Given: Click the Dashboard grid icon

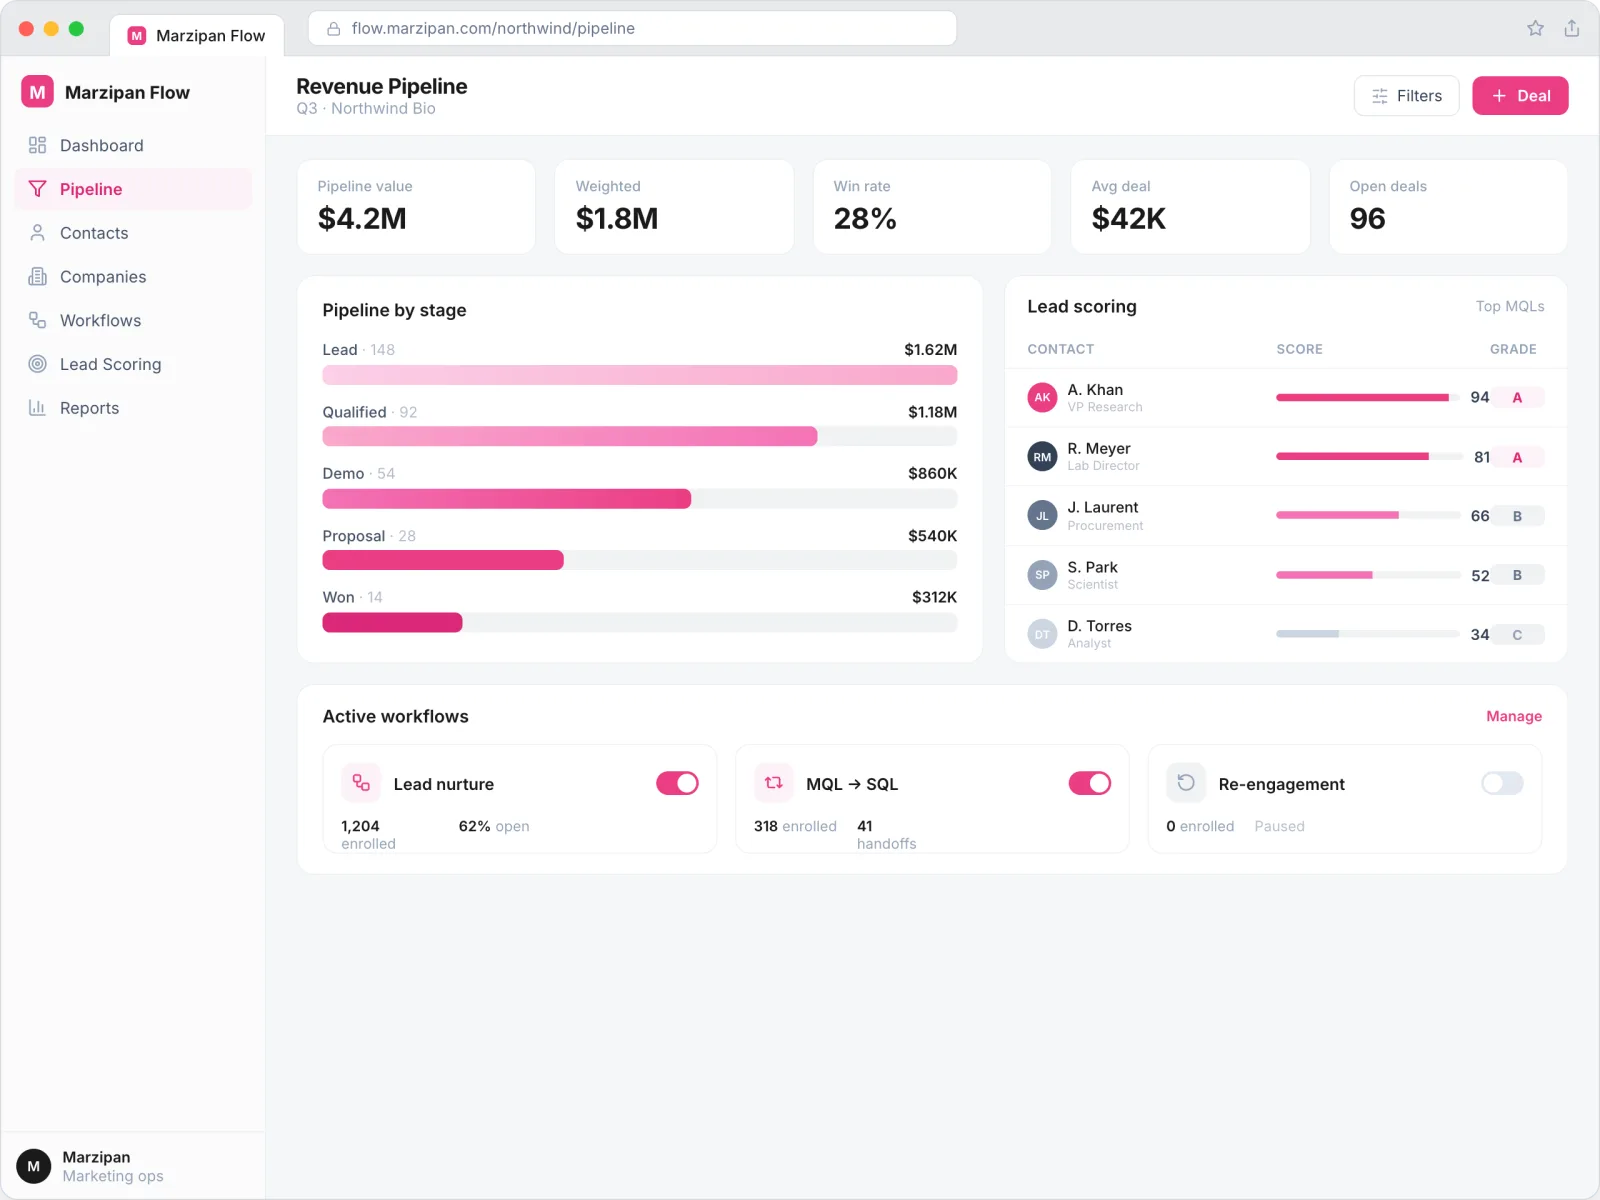Looking at the screenshot, I should [x=37, y=145].
